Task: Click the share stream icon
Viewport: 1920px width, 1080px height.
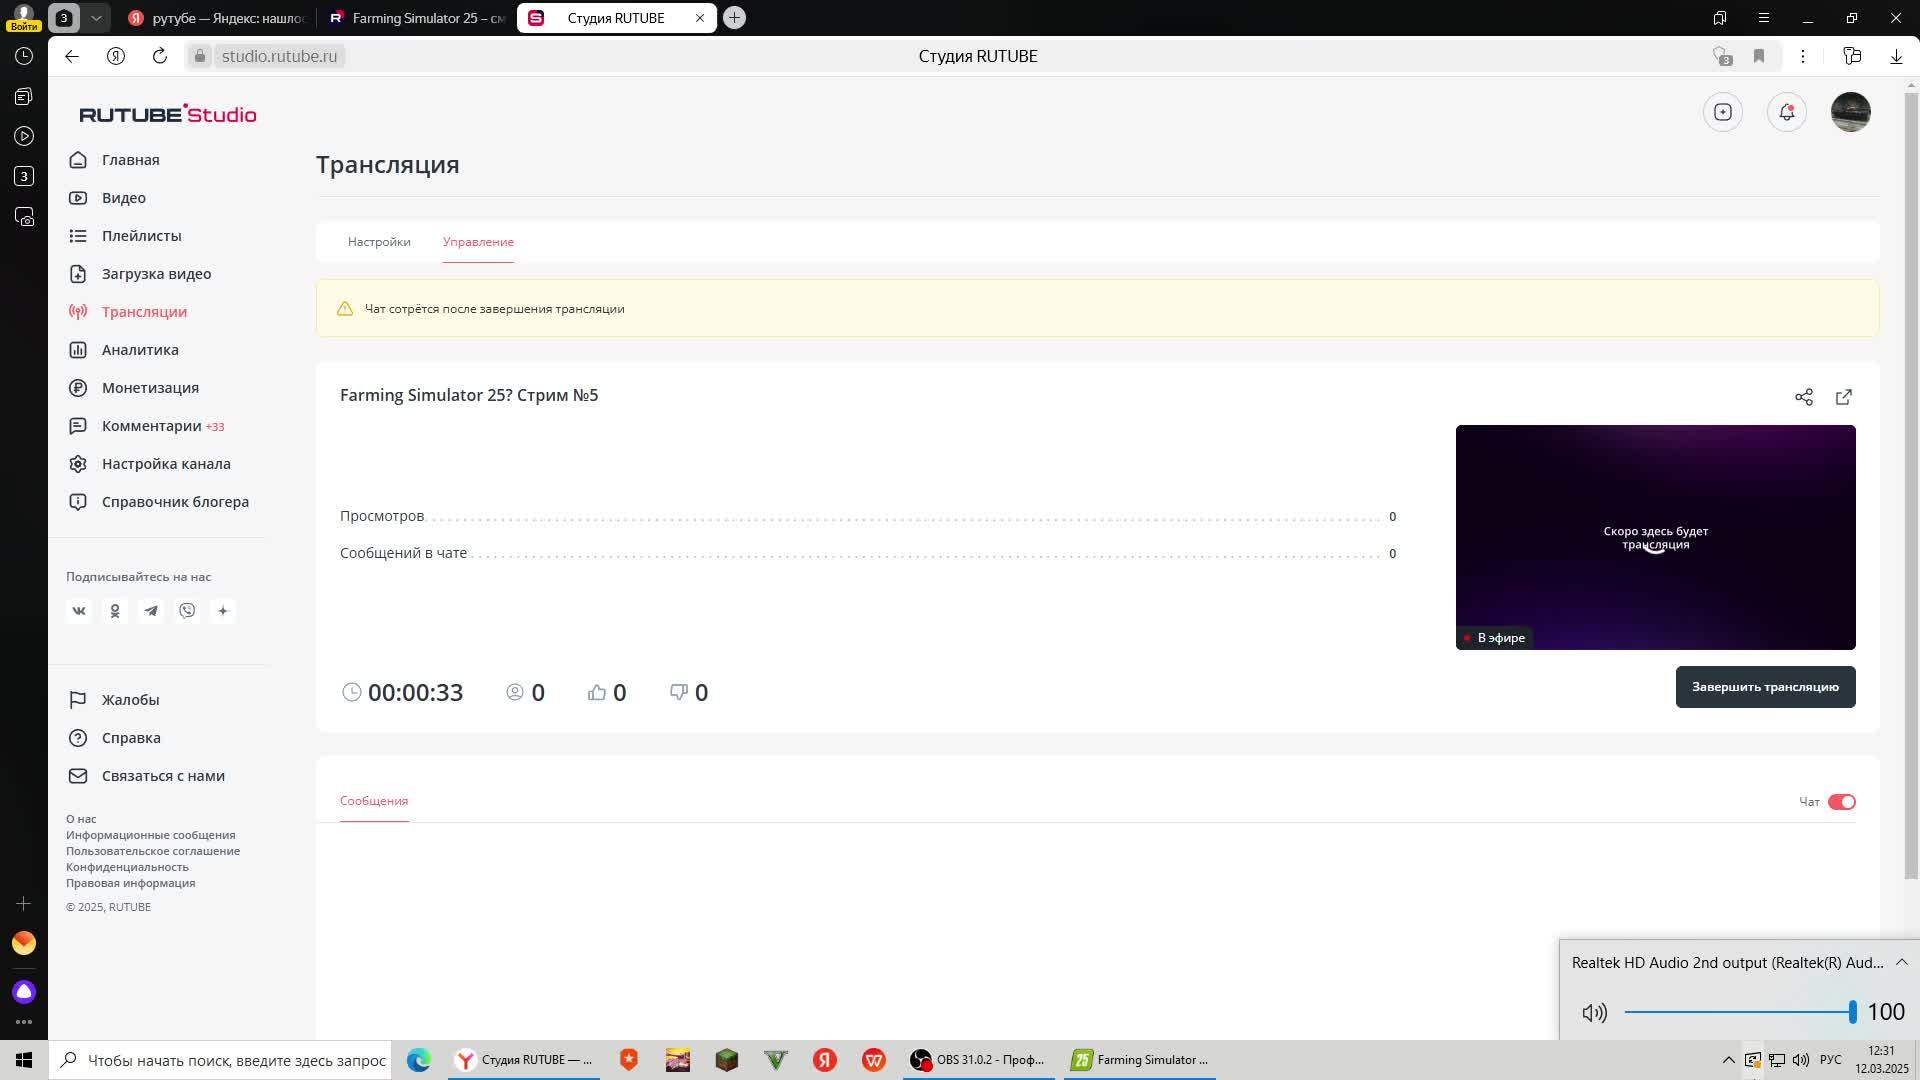Action: pyautogui.click(x=1803, y=397)
